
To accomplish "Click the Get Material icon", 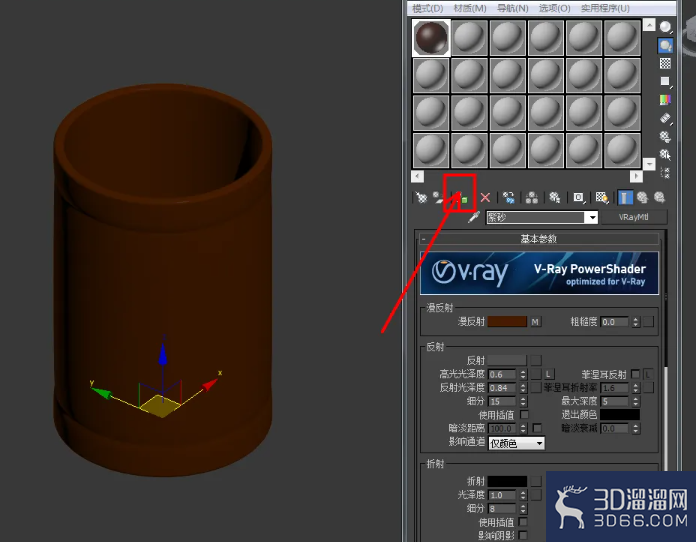I will 421,198.
